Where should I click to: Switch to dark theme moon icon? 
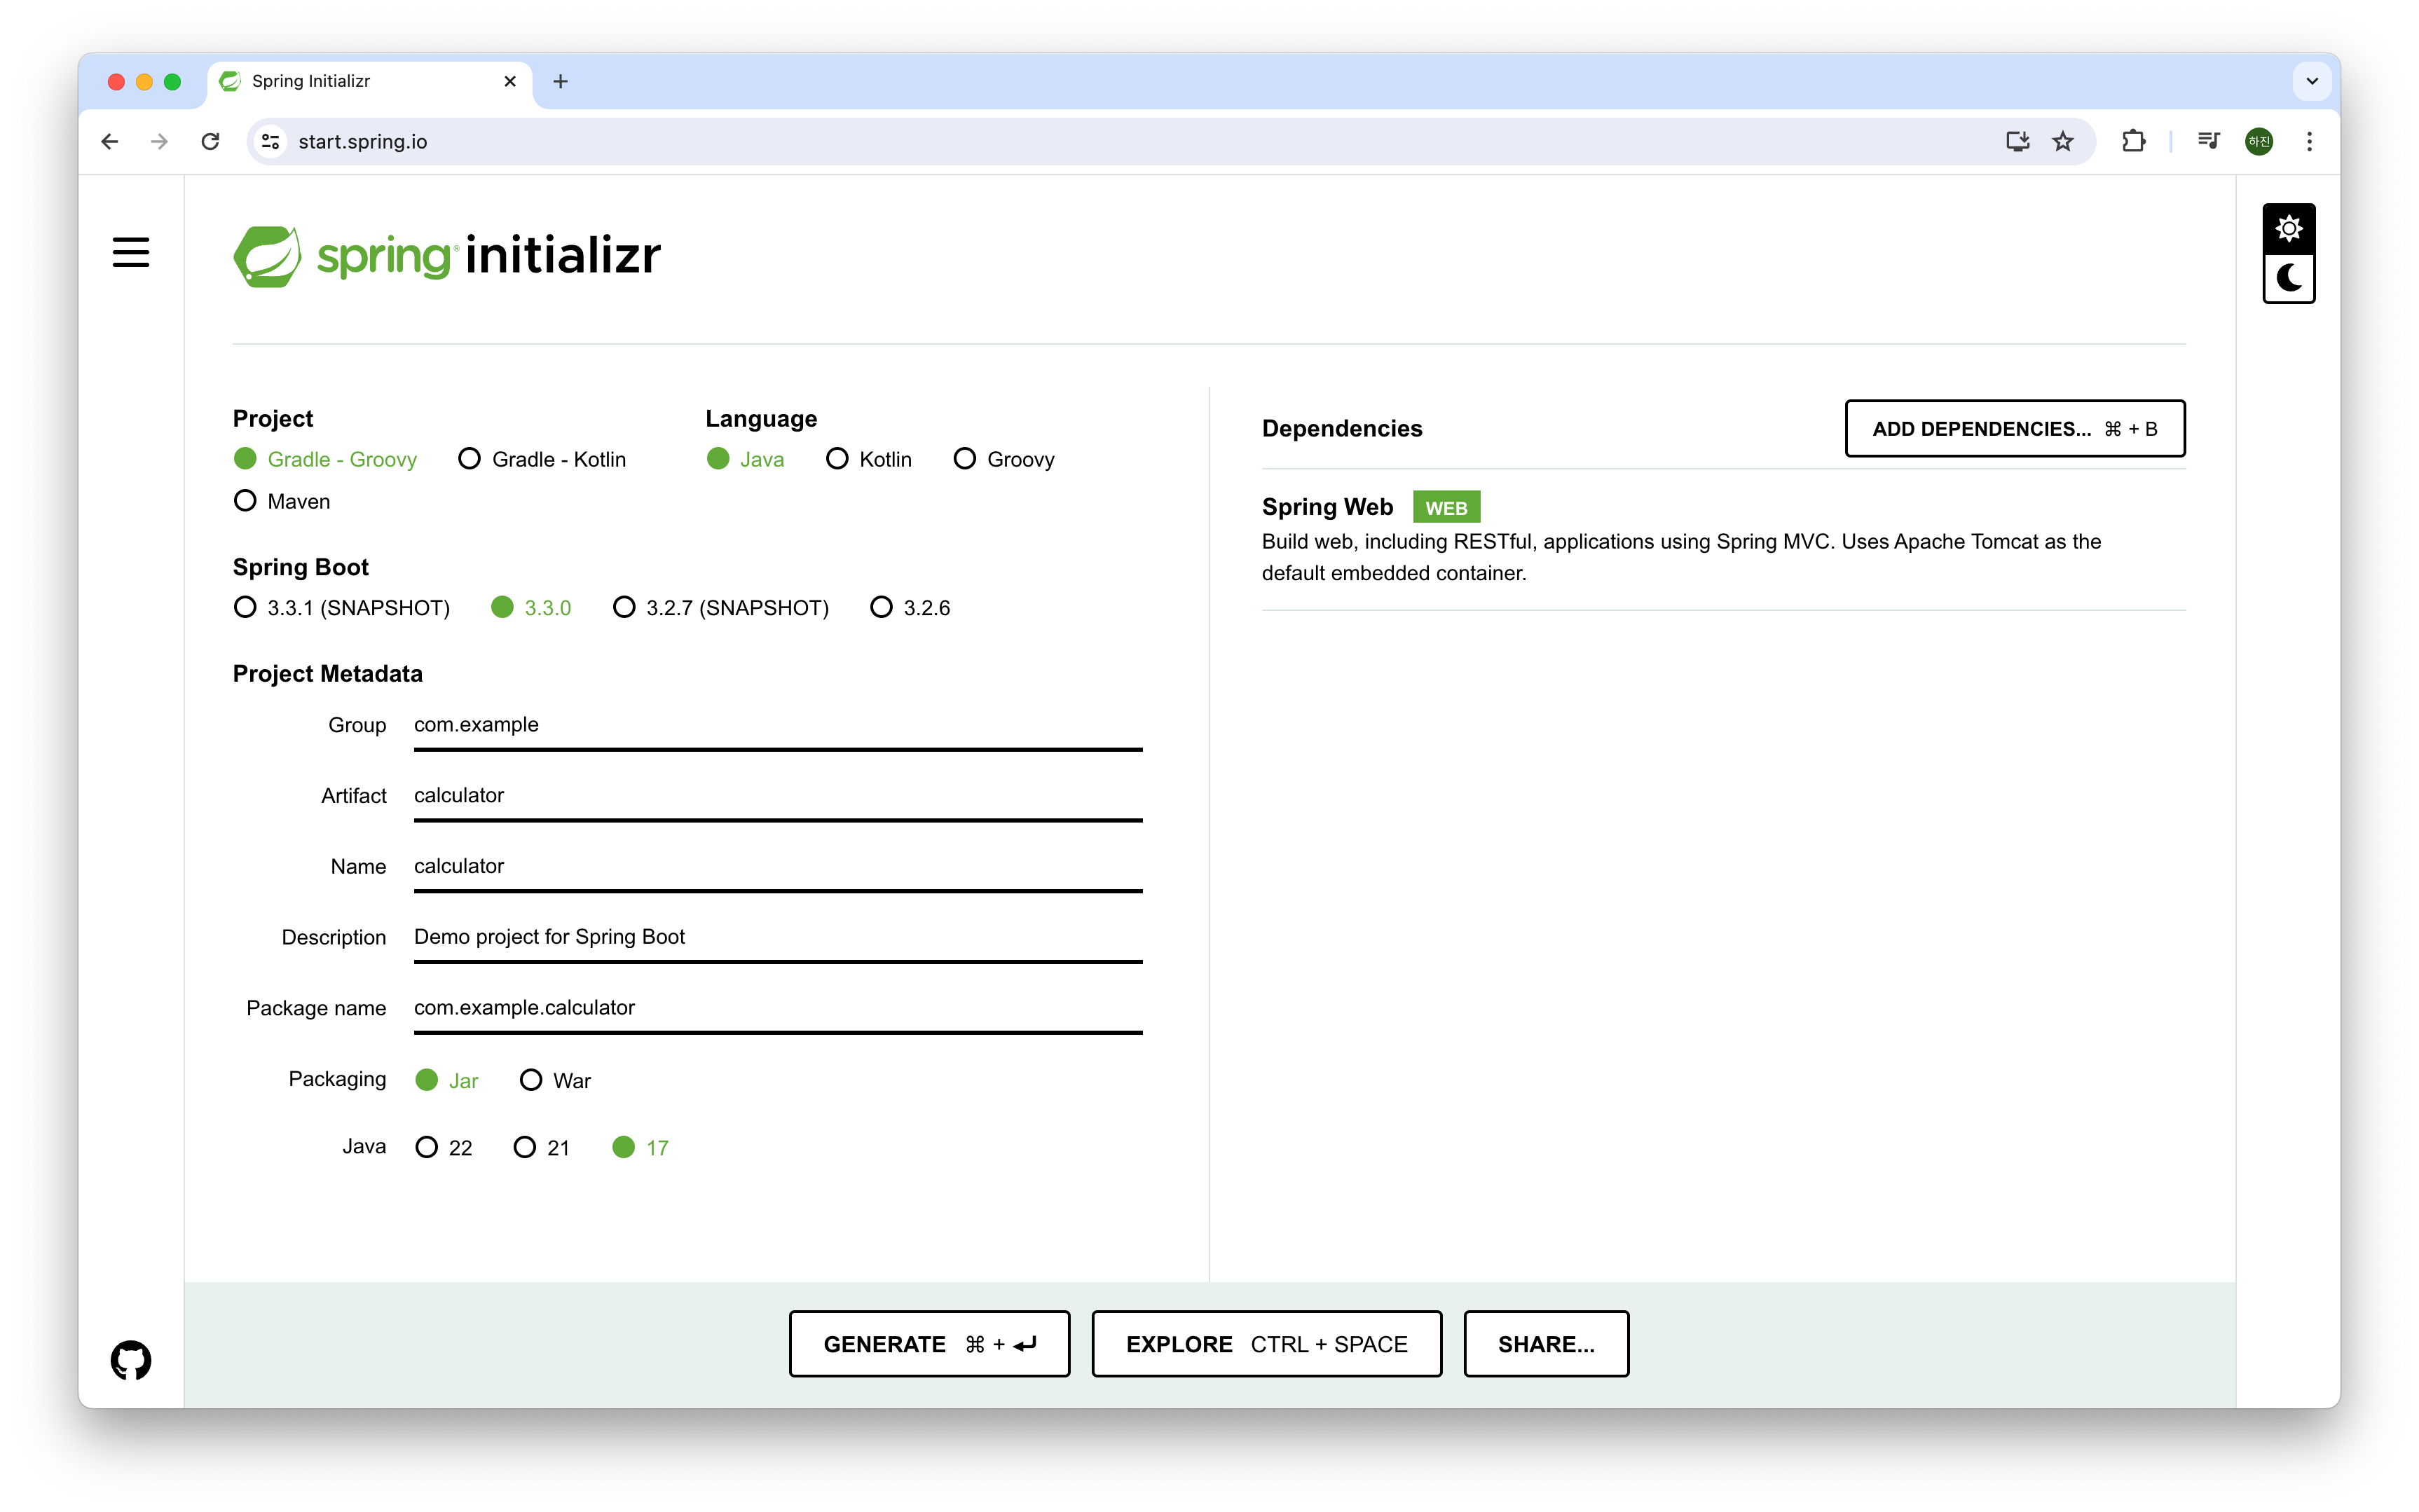2288,277
